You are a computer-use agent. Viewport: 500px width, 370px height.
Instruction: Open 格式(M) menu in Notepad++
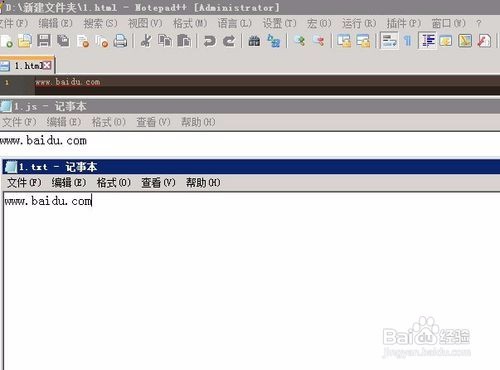point(190,23)
